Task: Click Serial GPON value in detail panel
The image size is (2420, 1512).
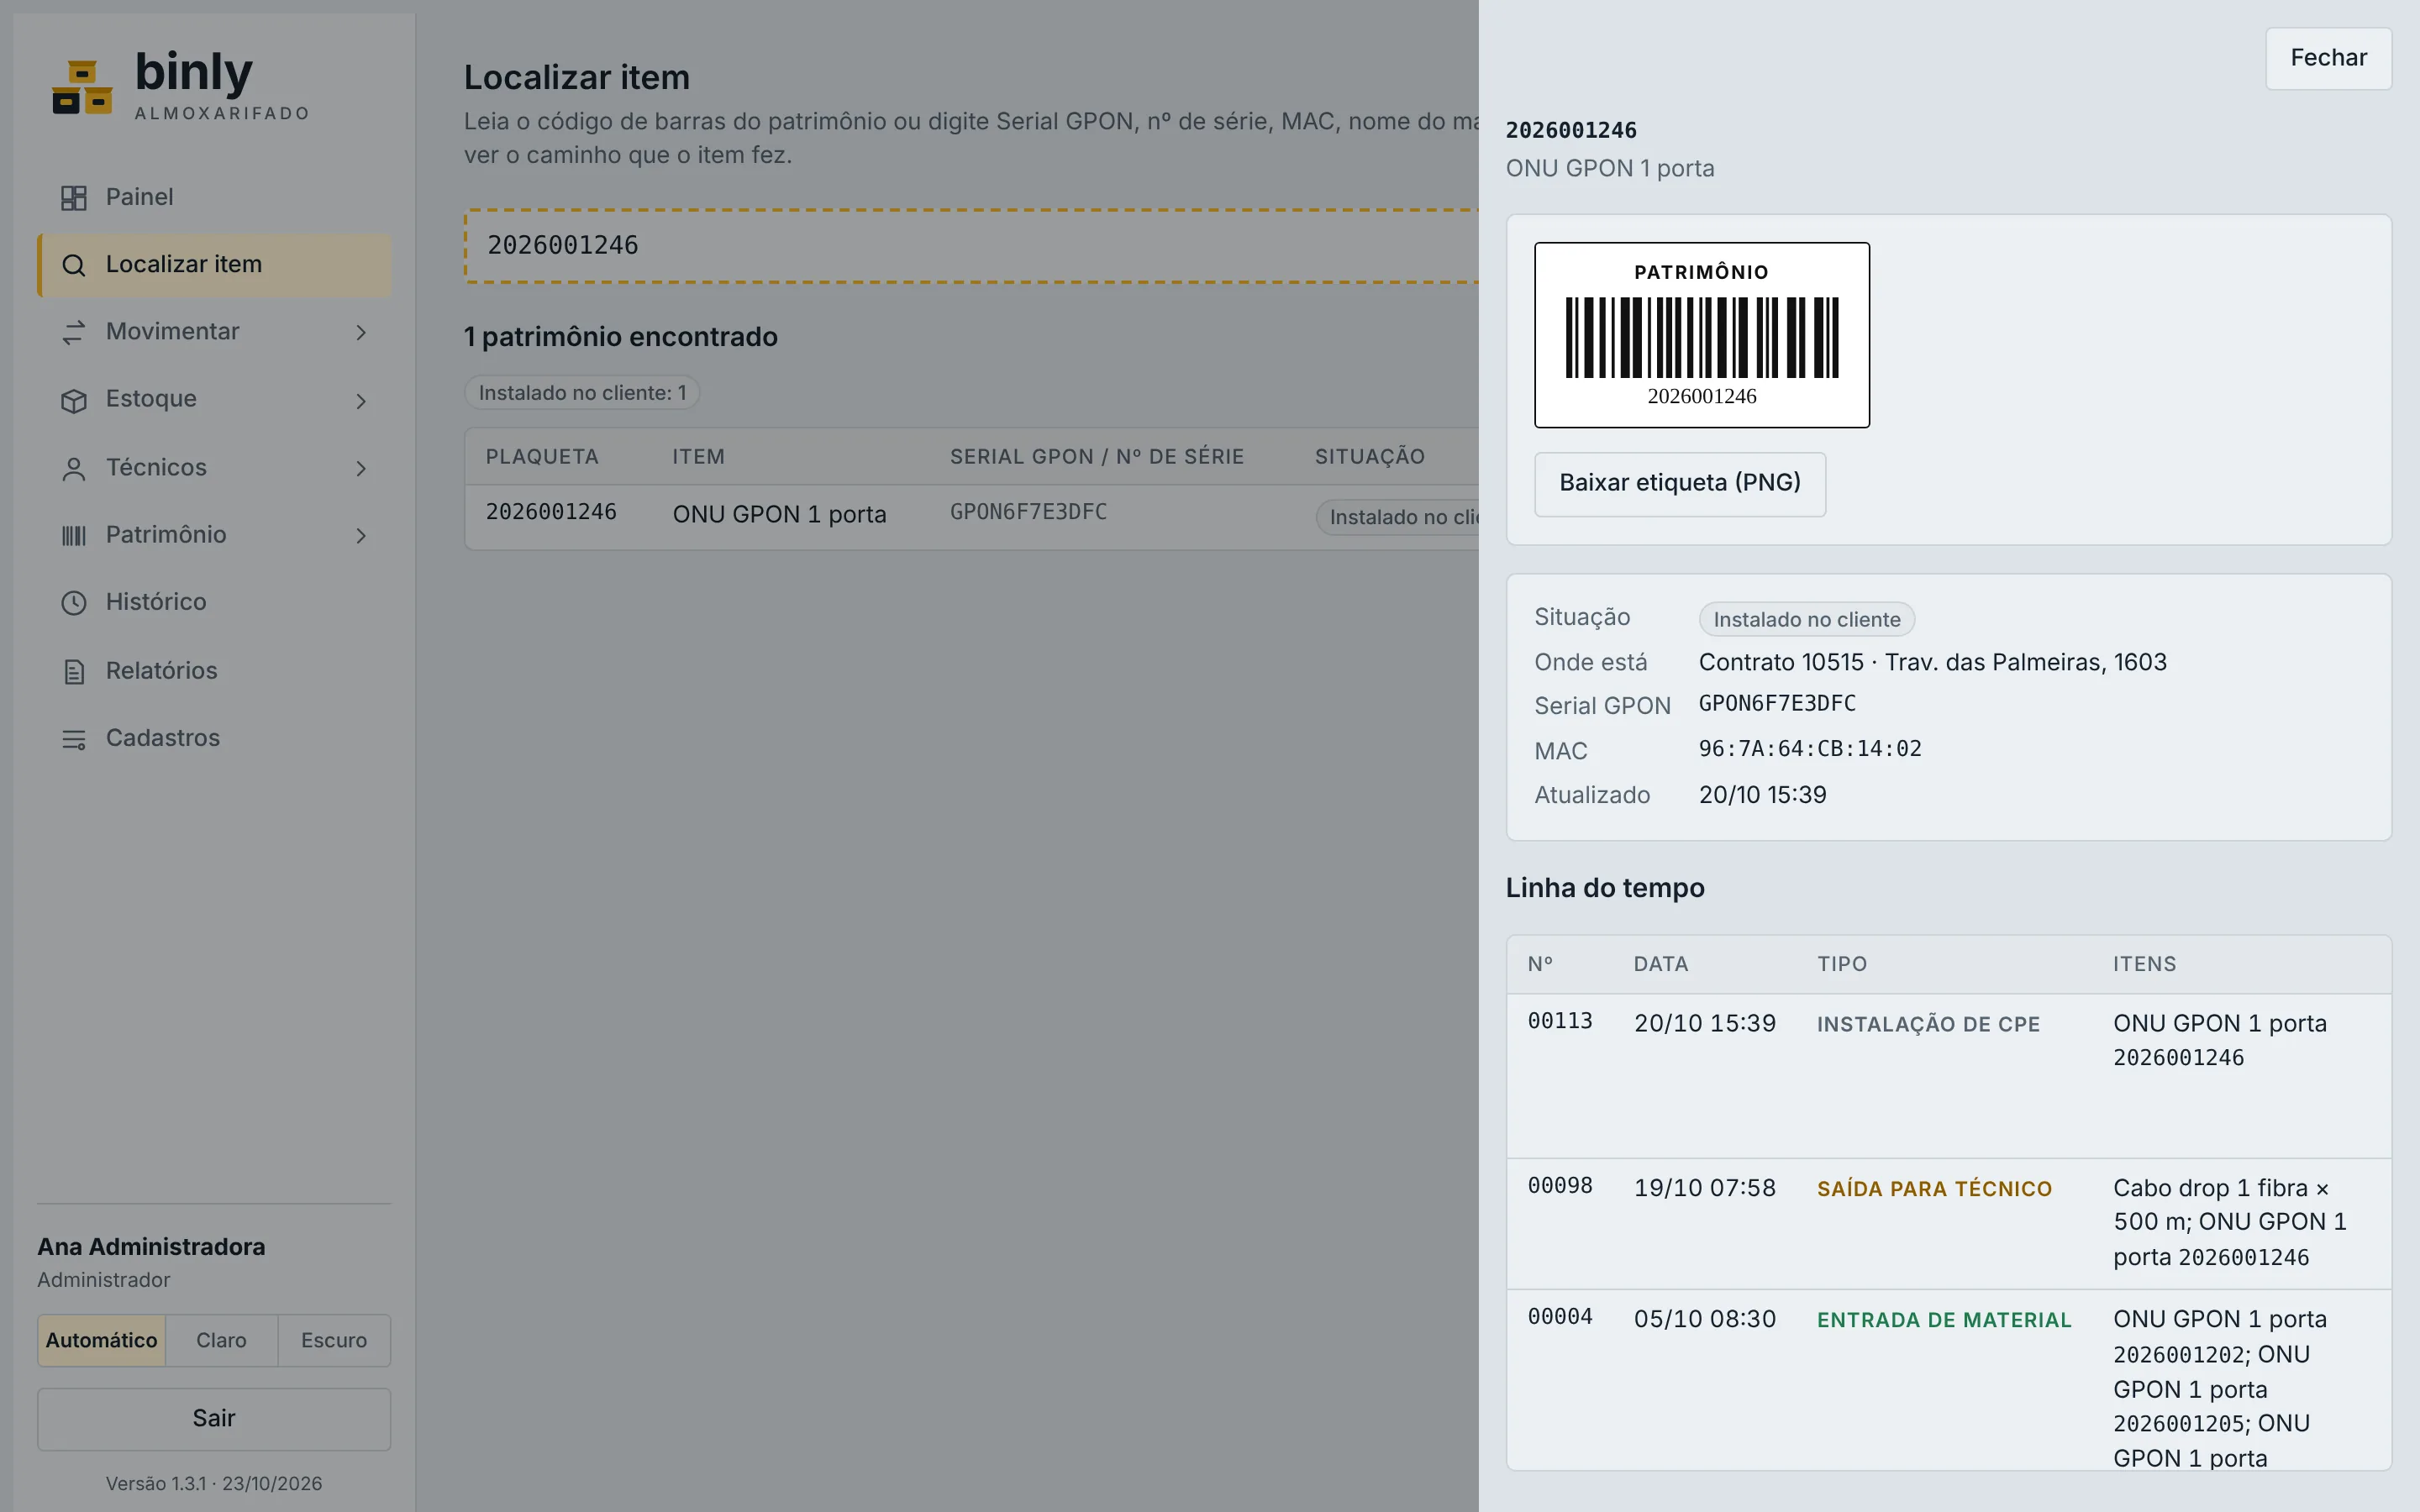Action: (x=1777, y=704)
